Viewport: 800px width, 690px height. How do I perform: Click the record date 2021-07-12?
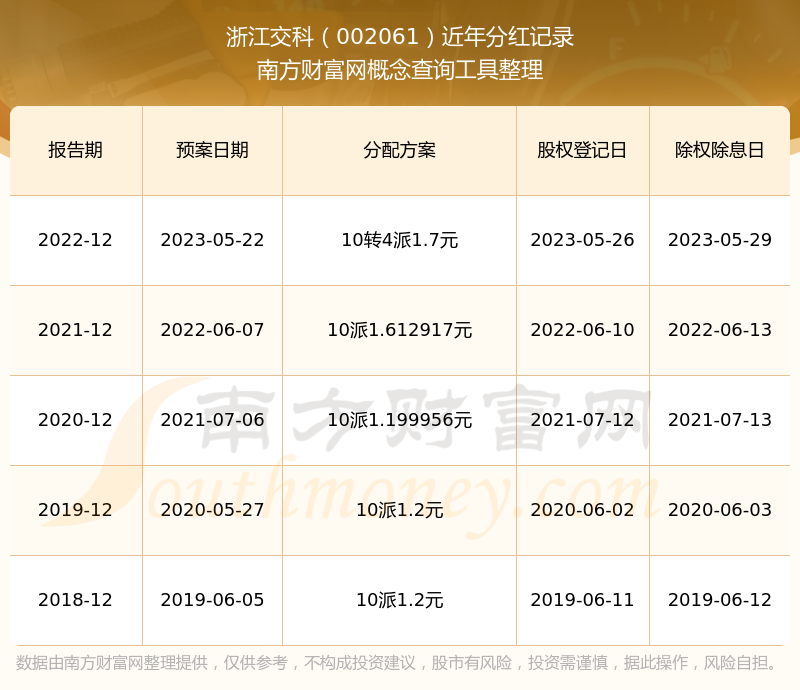(582, 420)
